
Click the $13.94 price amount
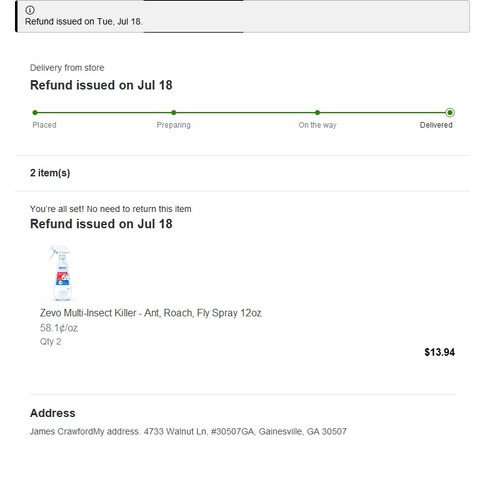[x=439, y=352]
